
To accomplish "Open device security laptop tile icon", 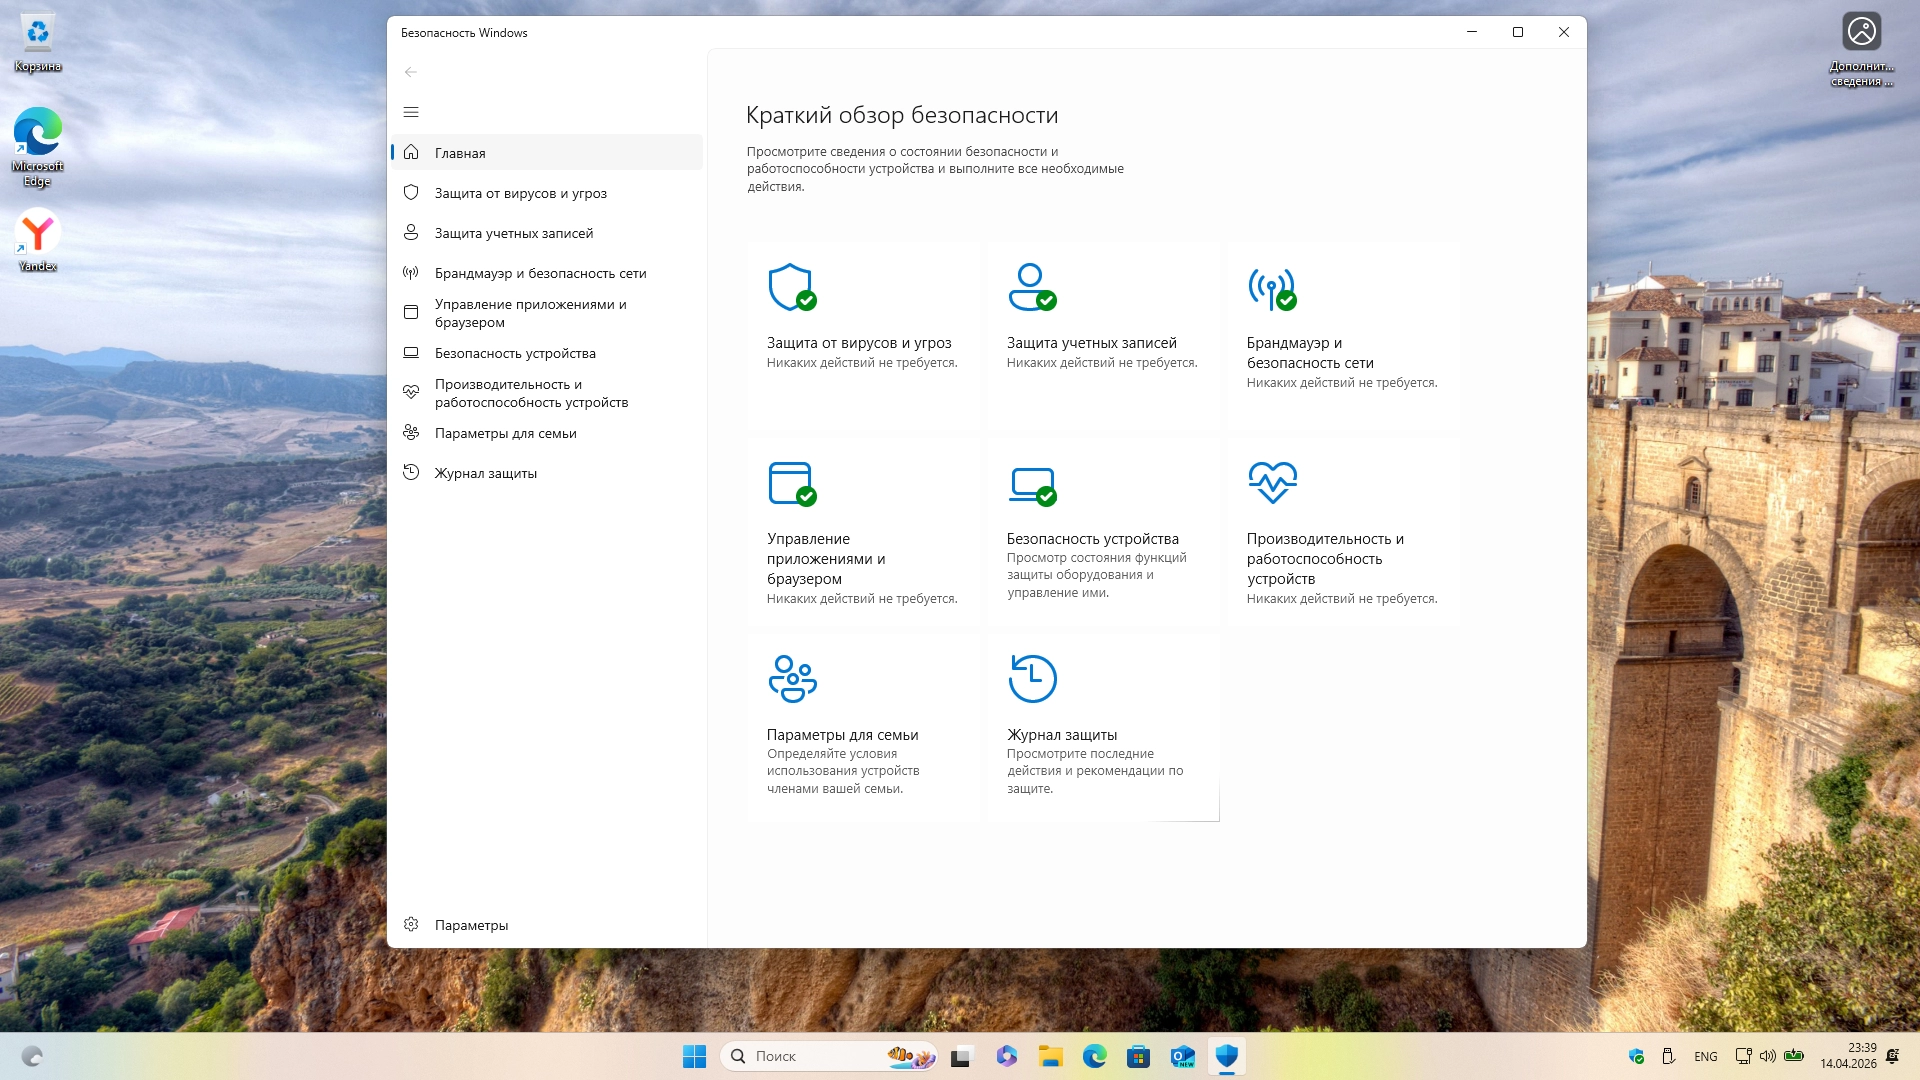I will pos(1031,483).
